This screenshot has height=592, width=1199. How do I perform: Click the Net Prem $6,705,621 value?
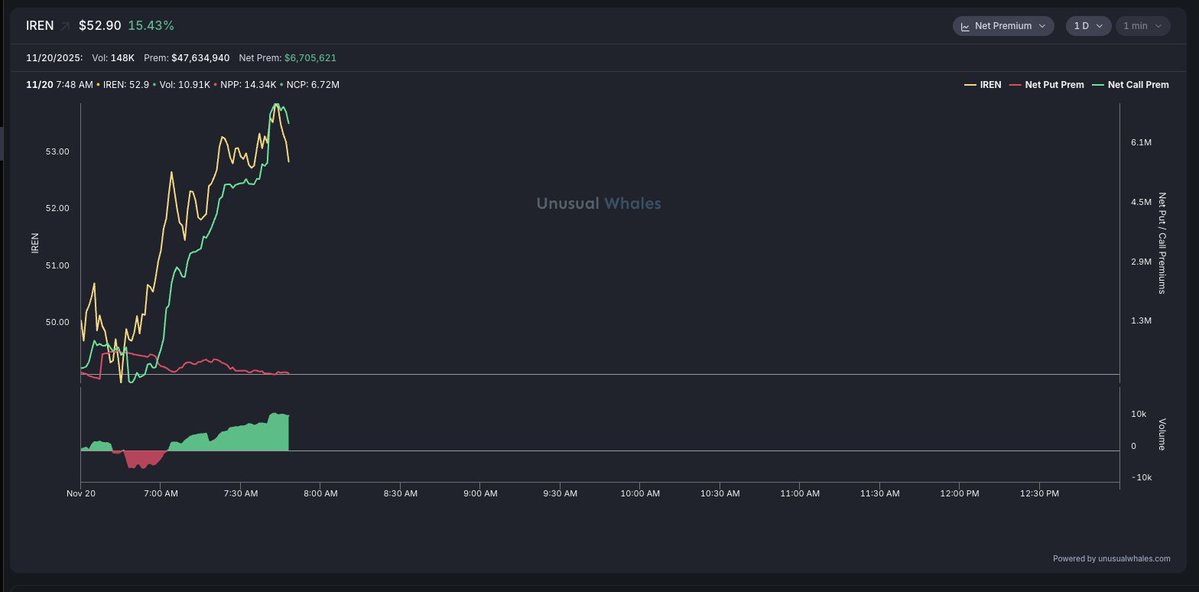[x=309, y=58]
